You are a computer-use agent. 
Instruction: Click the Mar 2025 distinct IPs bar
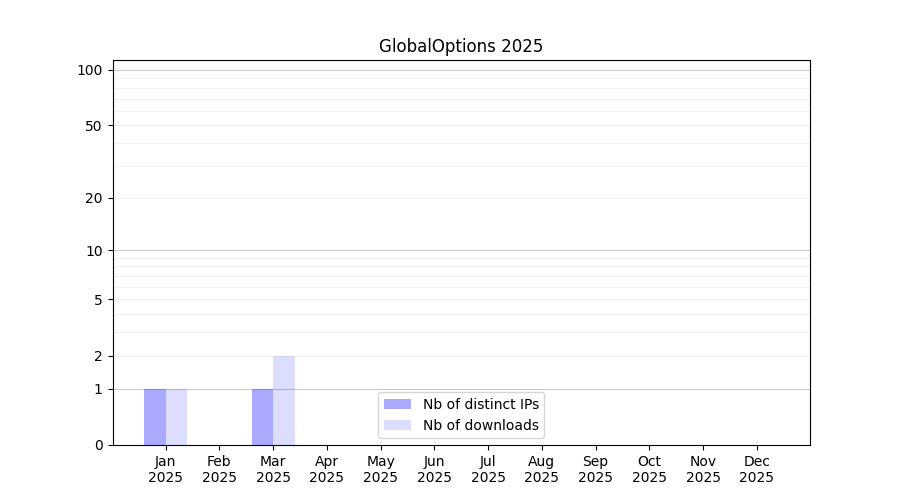click(x=262, y=417)
